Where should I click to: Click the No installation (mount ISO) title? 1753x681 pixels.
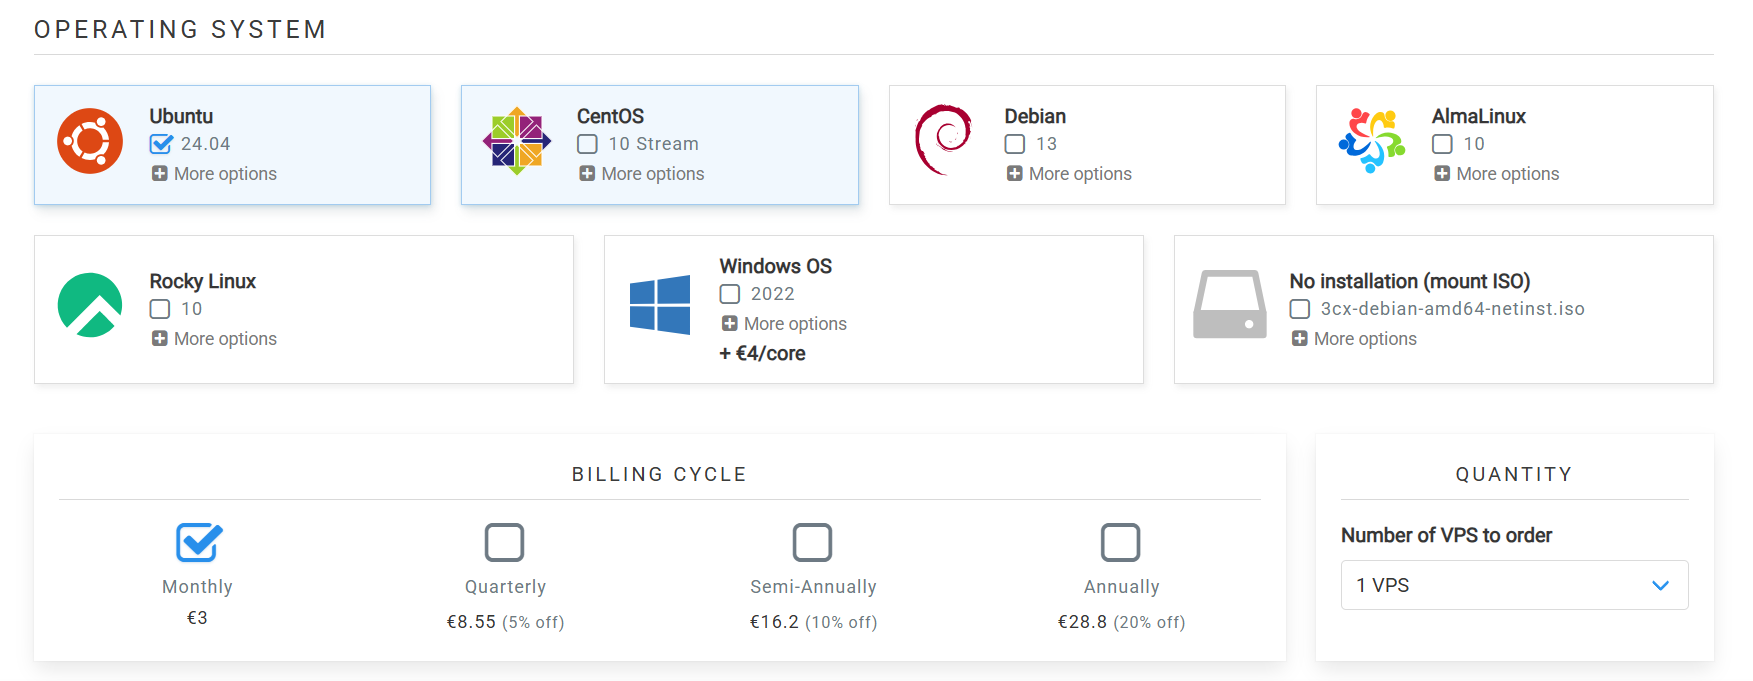(x=1410, y=281)
